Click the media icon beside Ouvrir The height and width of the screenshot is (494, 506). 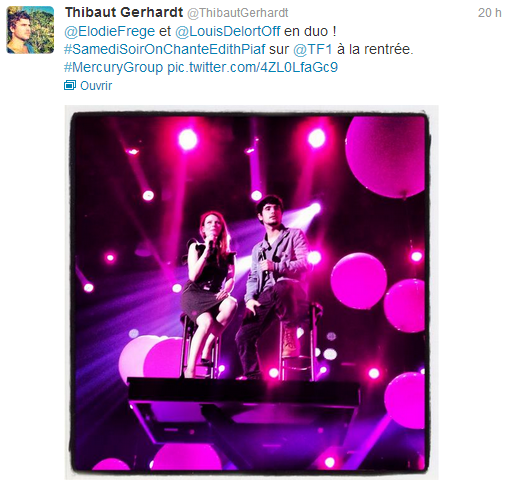click(70, 86)
